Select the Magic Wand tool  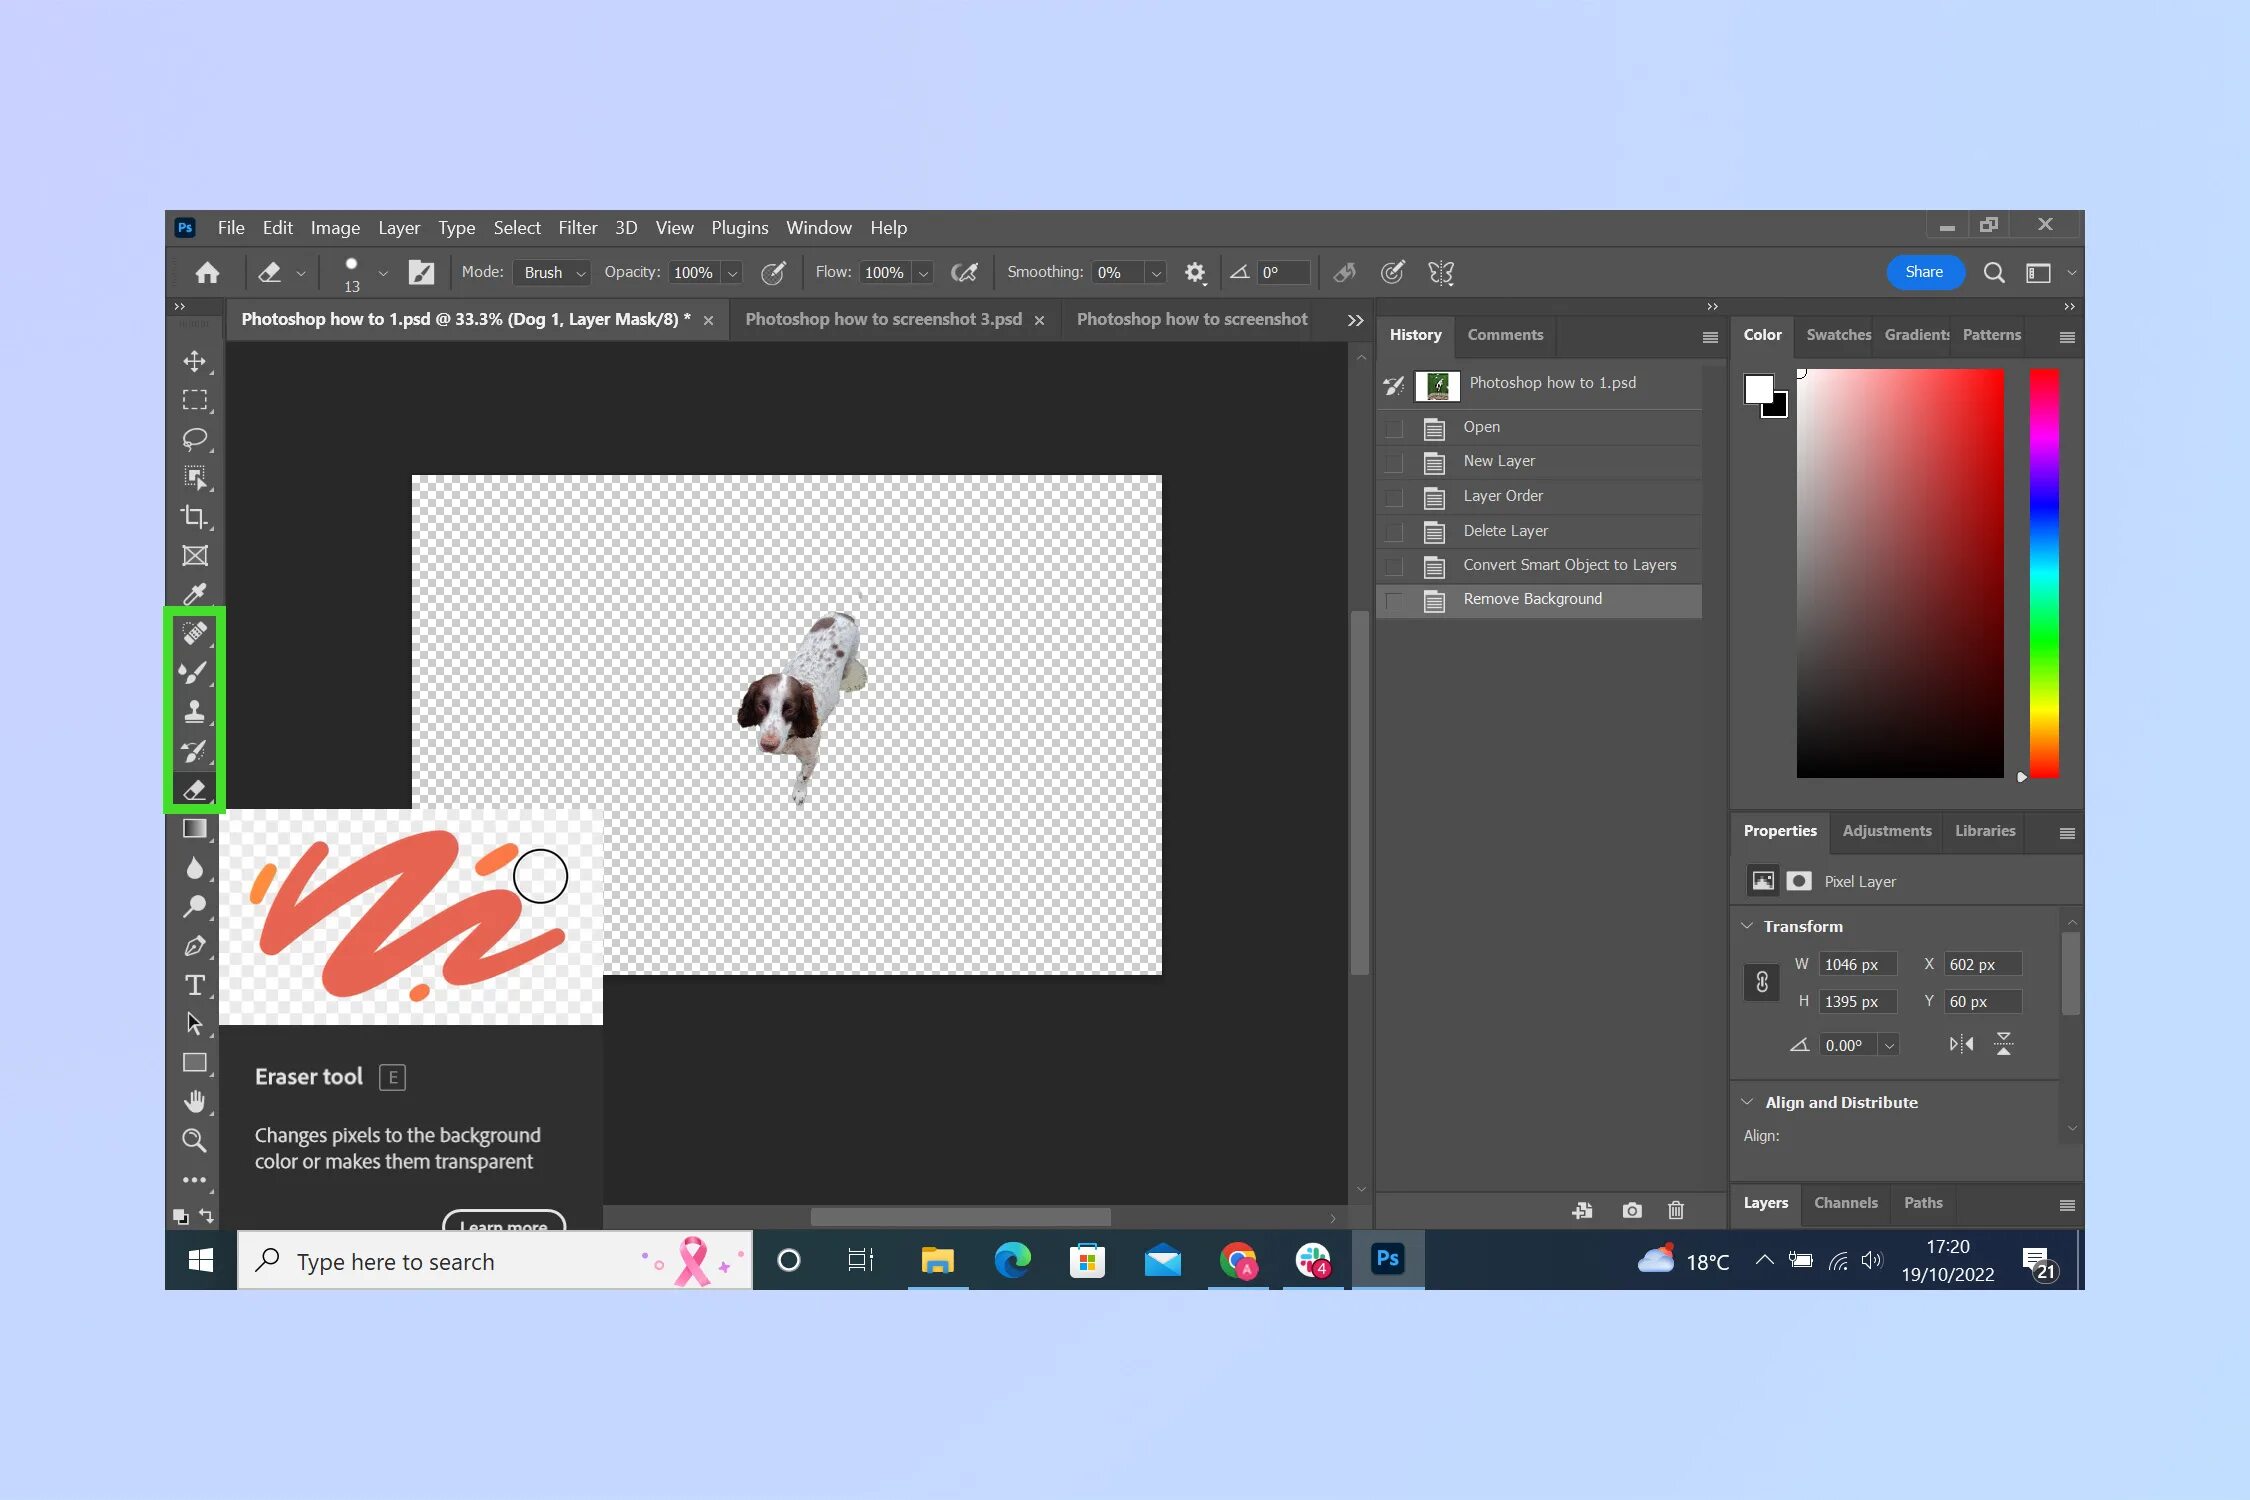(x=194, y=477)
